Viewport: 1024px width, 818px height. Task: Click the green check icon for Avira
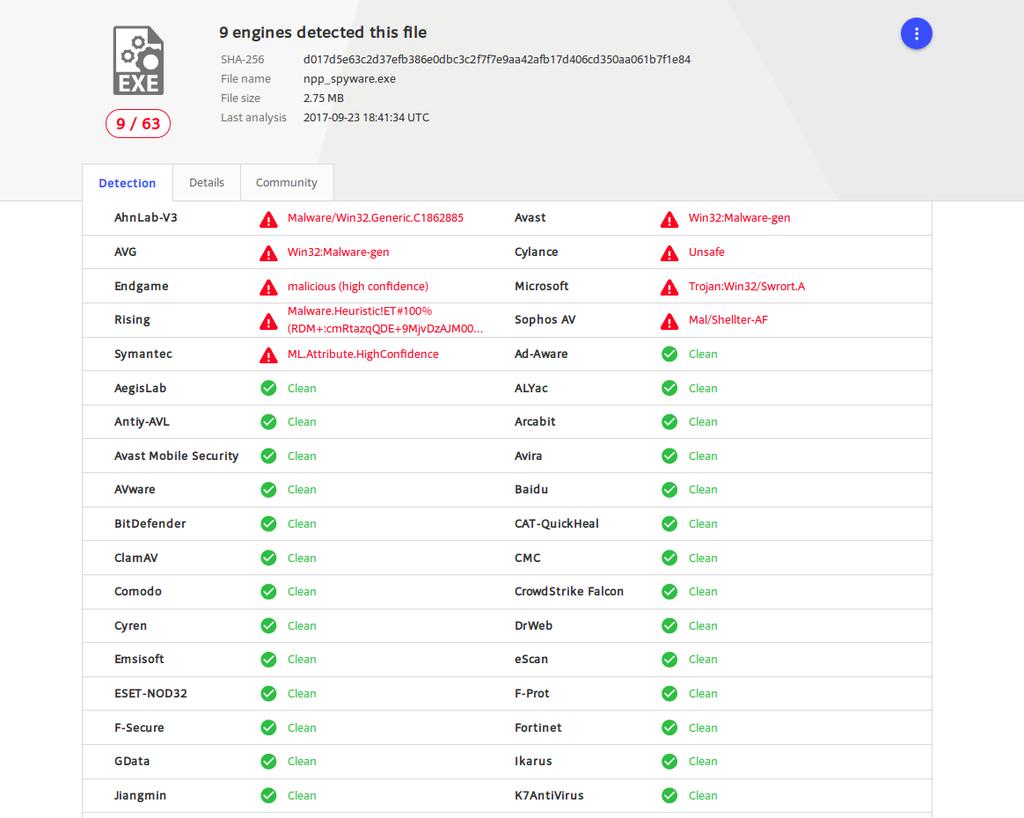pos(669,456)
